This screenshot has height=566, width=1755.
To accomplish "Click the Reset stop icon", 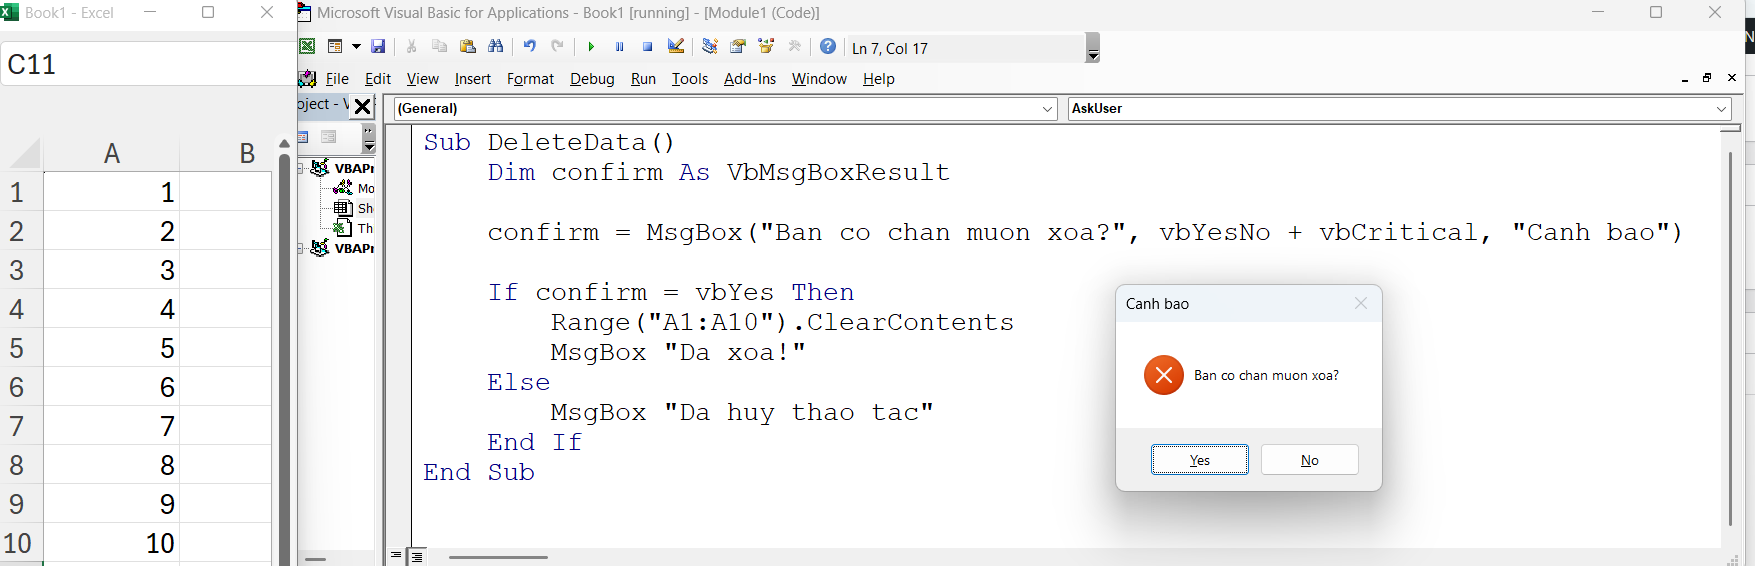I will 648,47.
